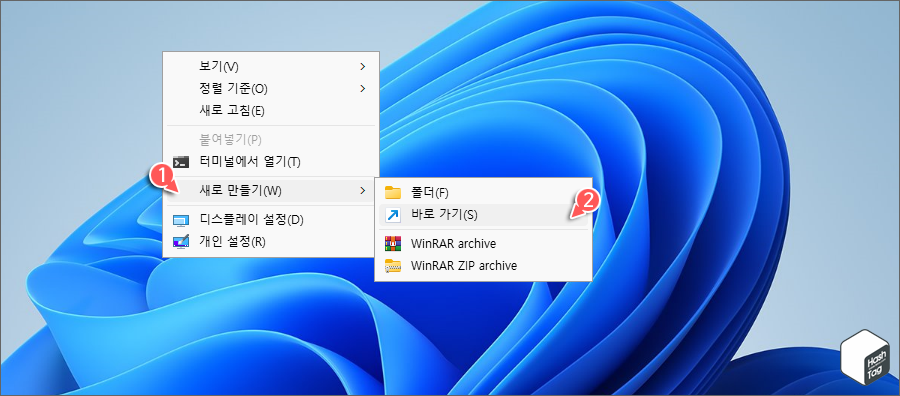Viewport: 900px width, 396px height.
Task: Expand chevron beside 정렬 기준(O)
Action: click(x=362, y=88)
